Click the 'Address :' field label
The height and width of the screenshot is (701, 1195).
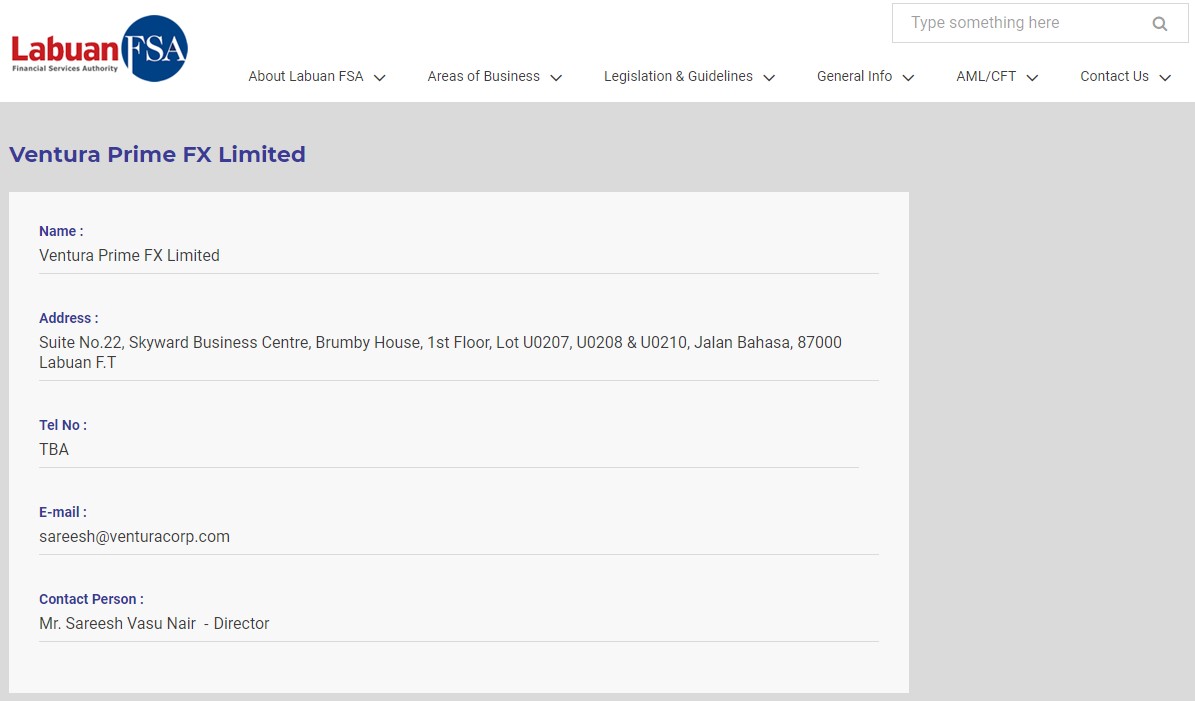(x=69, y=318)
